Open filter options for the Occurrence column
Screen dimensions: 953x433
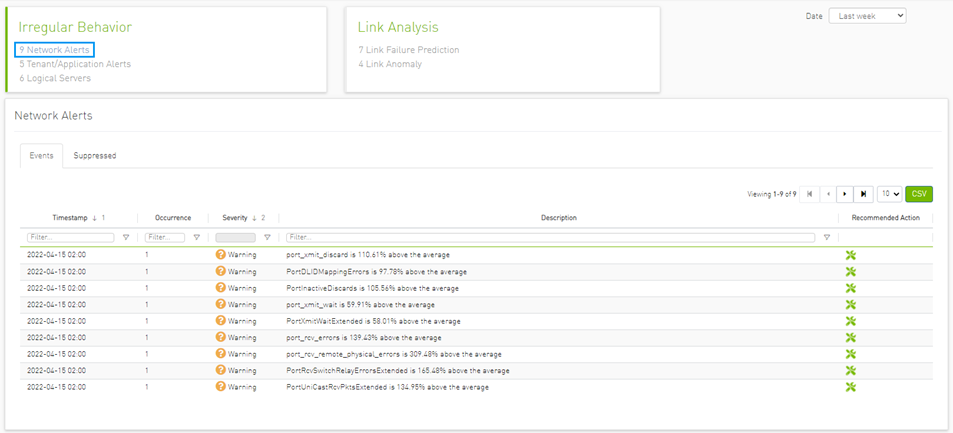196,237
